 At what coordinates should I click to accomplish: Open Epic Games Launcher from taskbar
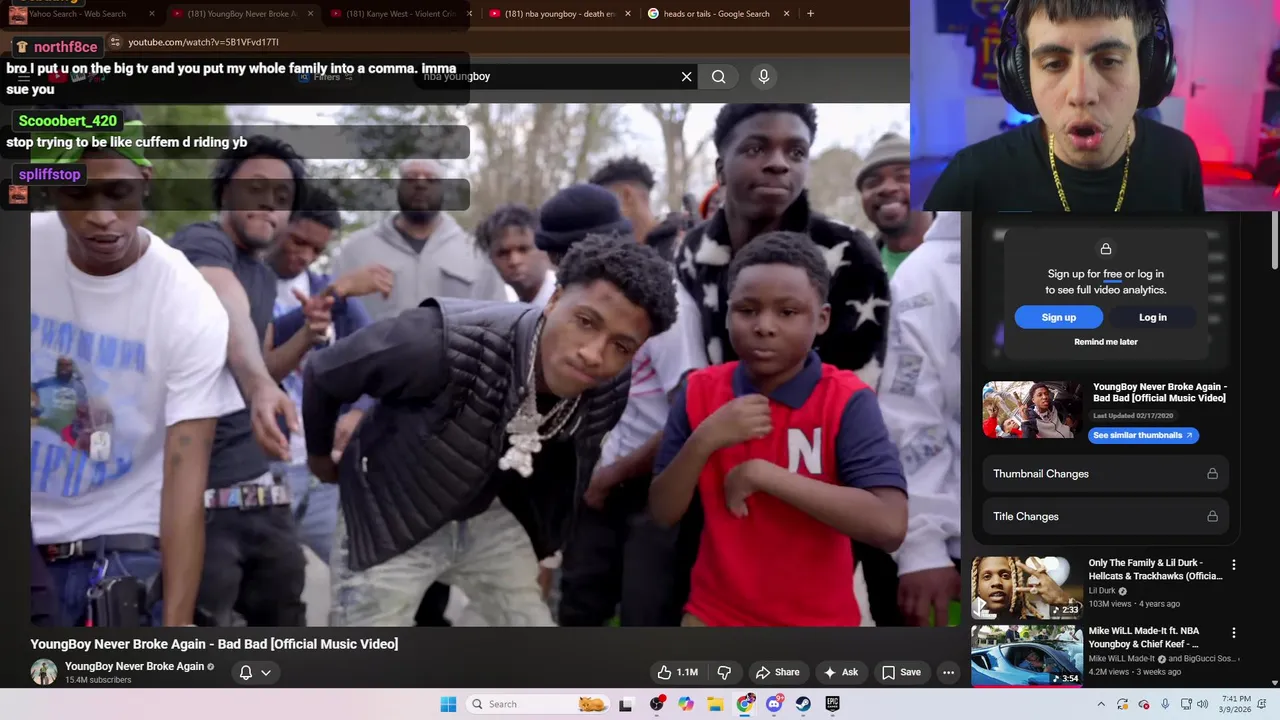click(x=832, y=704)
